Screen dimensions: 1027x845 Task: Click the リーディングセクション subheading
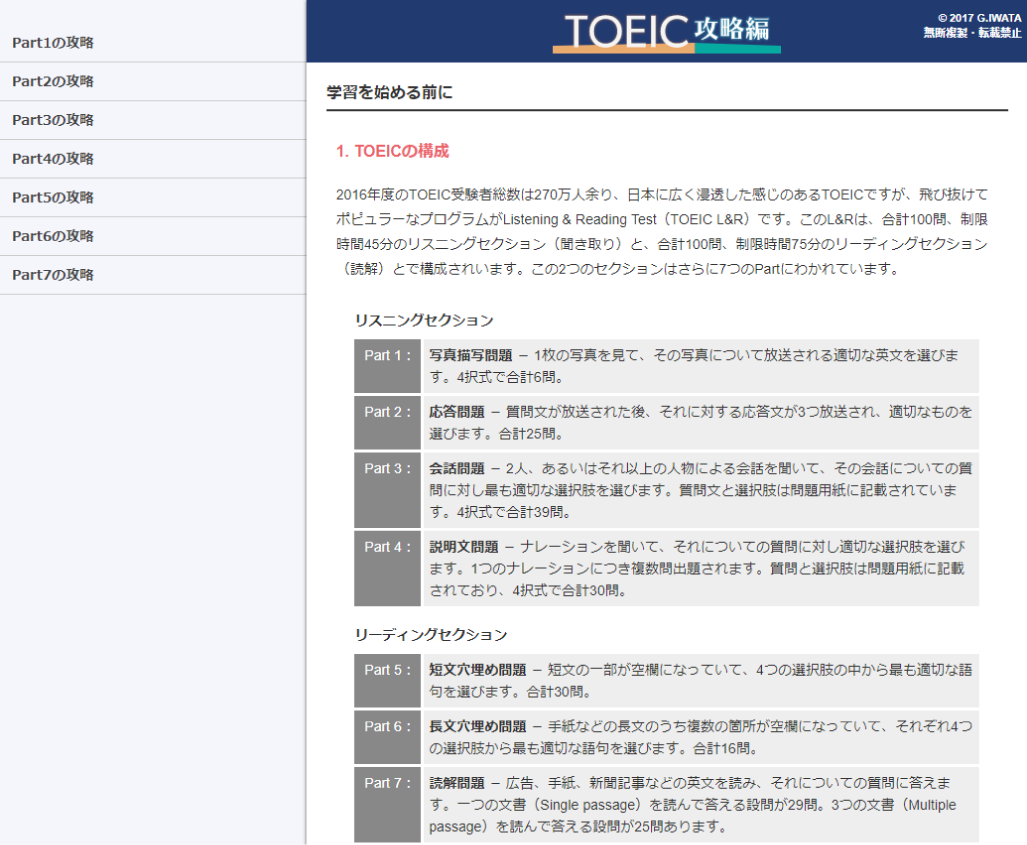pyautogui.click(x=430, y=635)
